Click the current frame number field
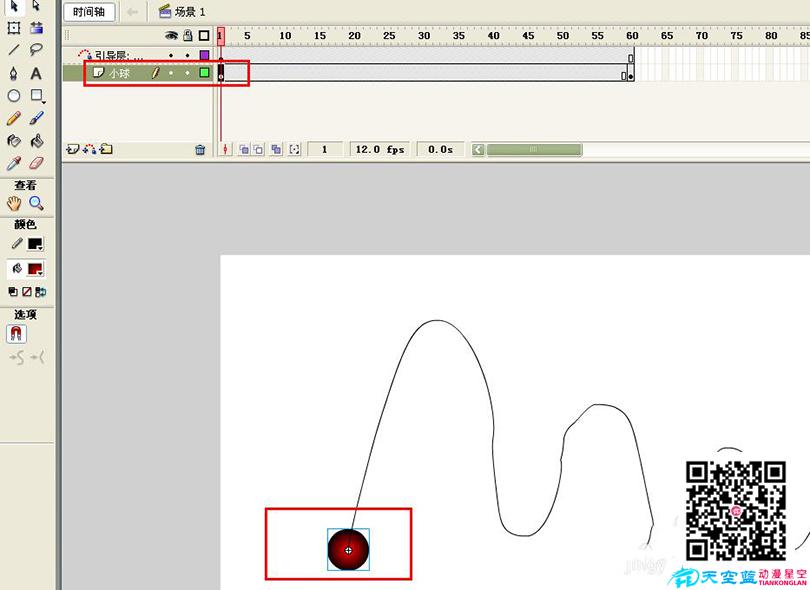 click(x=325, y=149)
